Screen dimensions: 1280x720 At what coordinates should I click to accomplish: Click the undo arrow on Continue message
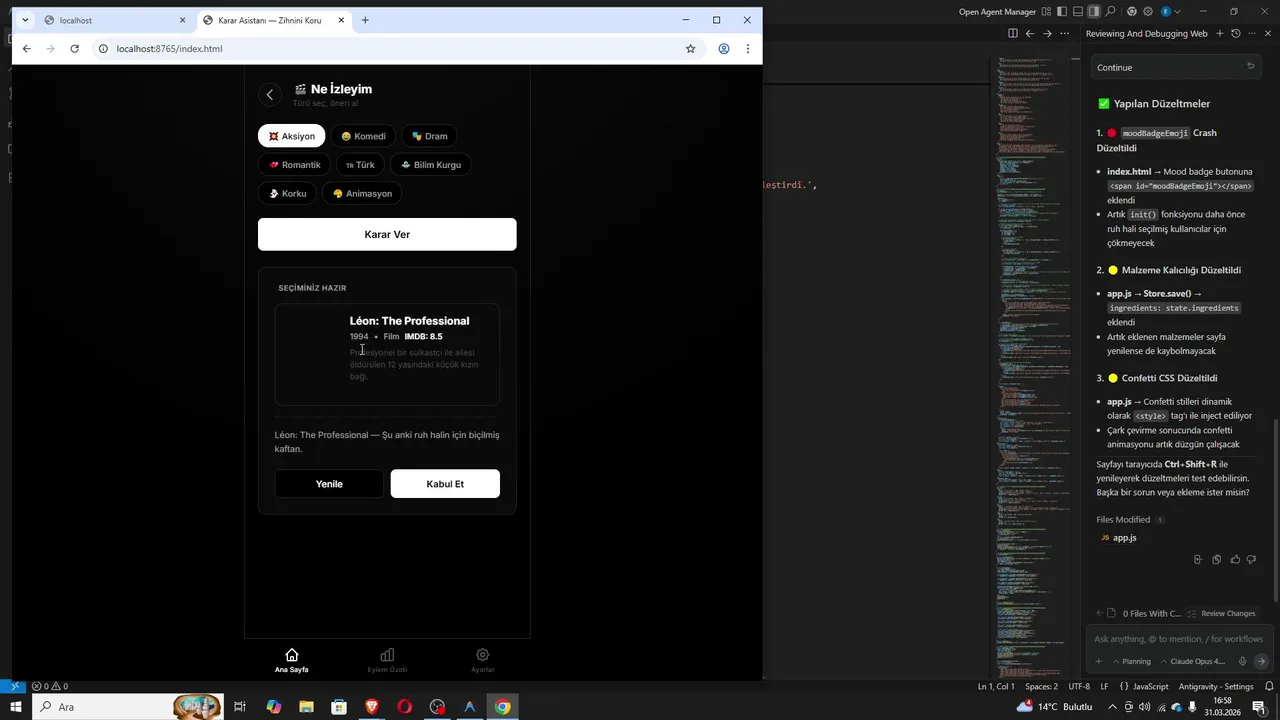[1250, 66]
